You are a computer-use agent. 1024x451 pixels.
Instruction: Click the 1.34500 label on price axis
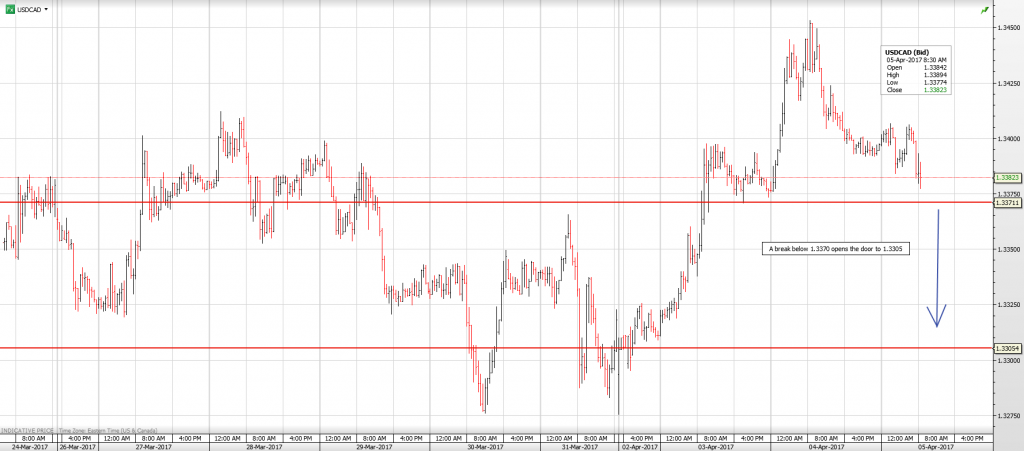click(1007, 29)
